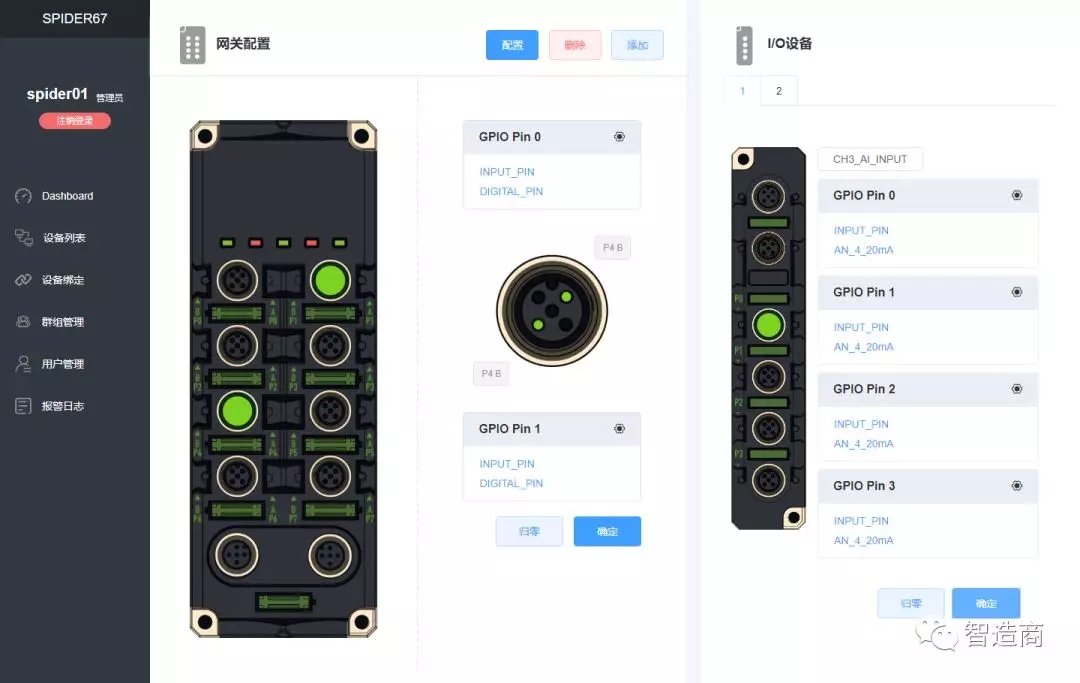Image resolution: width=1080 pixels, height=683 pixels.
Task: Select 群组管理 group management icon
Action: [x=23, y=322]
